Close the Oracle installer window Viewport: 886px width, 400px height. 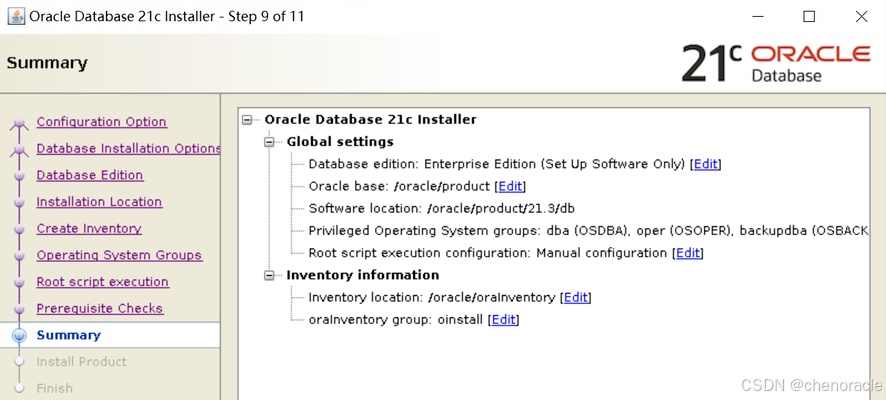pyautogui.click(x=861, y=17)
